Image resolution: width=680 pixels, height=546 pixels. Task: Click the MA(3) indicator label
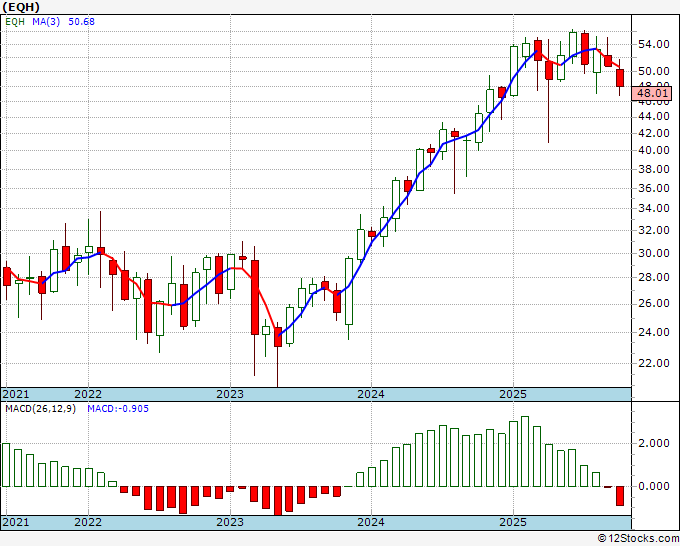pos(46,22)
